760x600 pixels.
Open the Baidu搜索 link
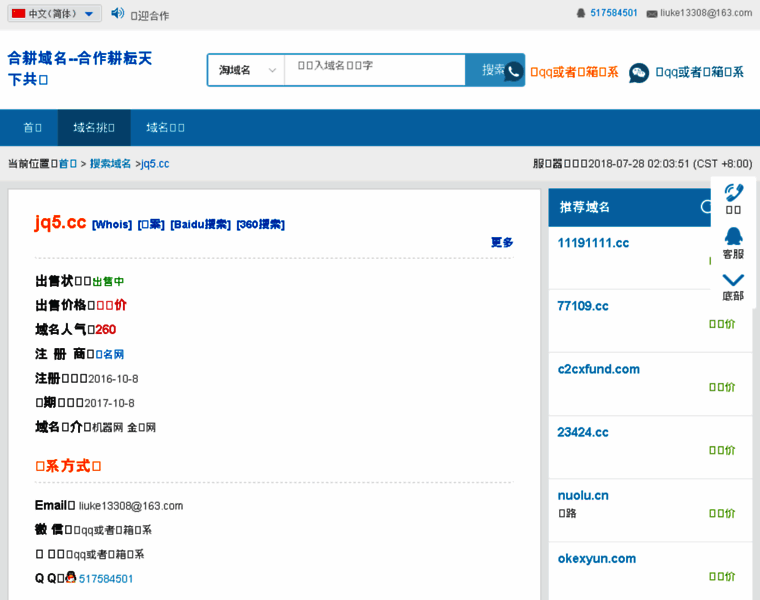coord(201,224)
